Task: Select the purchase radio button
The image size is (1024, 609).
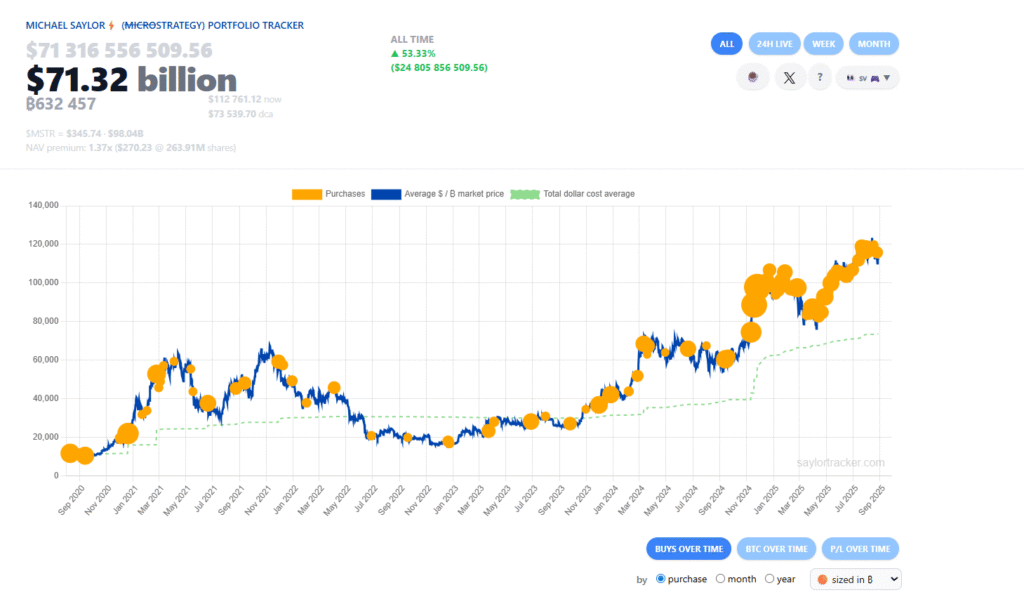Action: click(660, 578)
